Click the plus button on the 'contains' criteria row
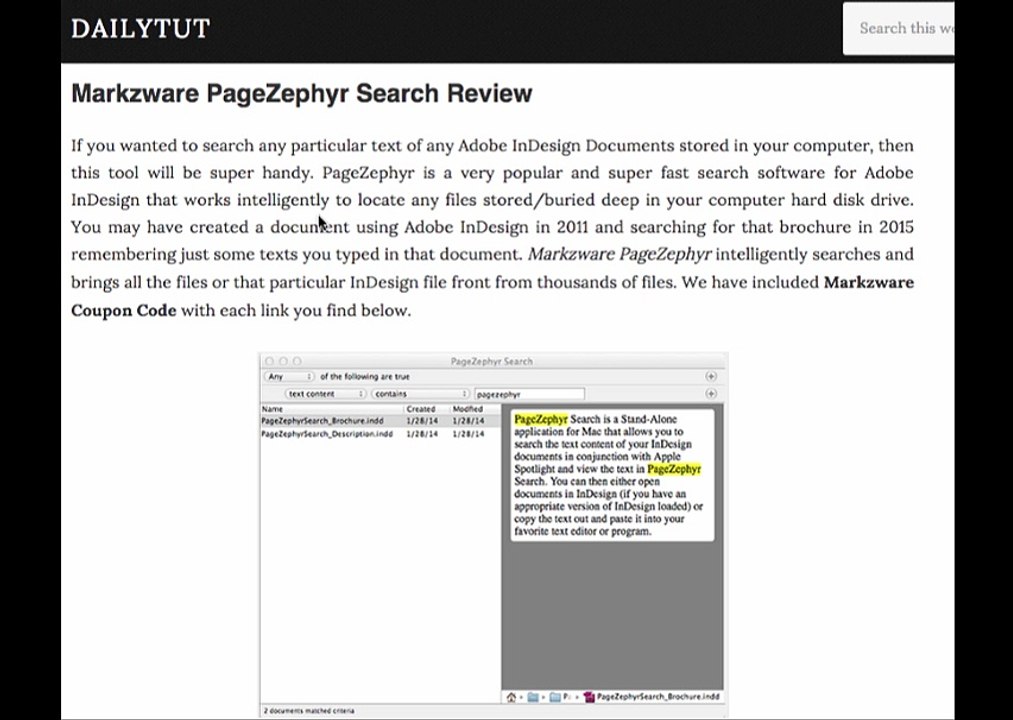 pos(711,394)
